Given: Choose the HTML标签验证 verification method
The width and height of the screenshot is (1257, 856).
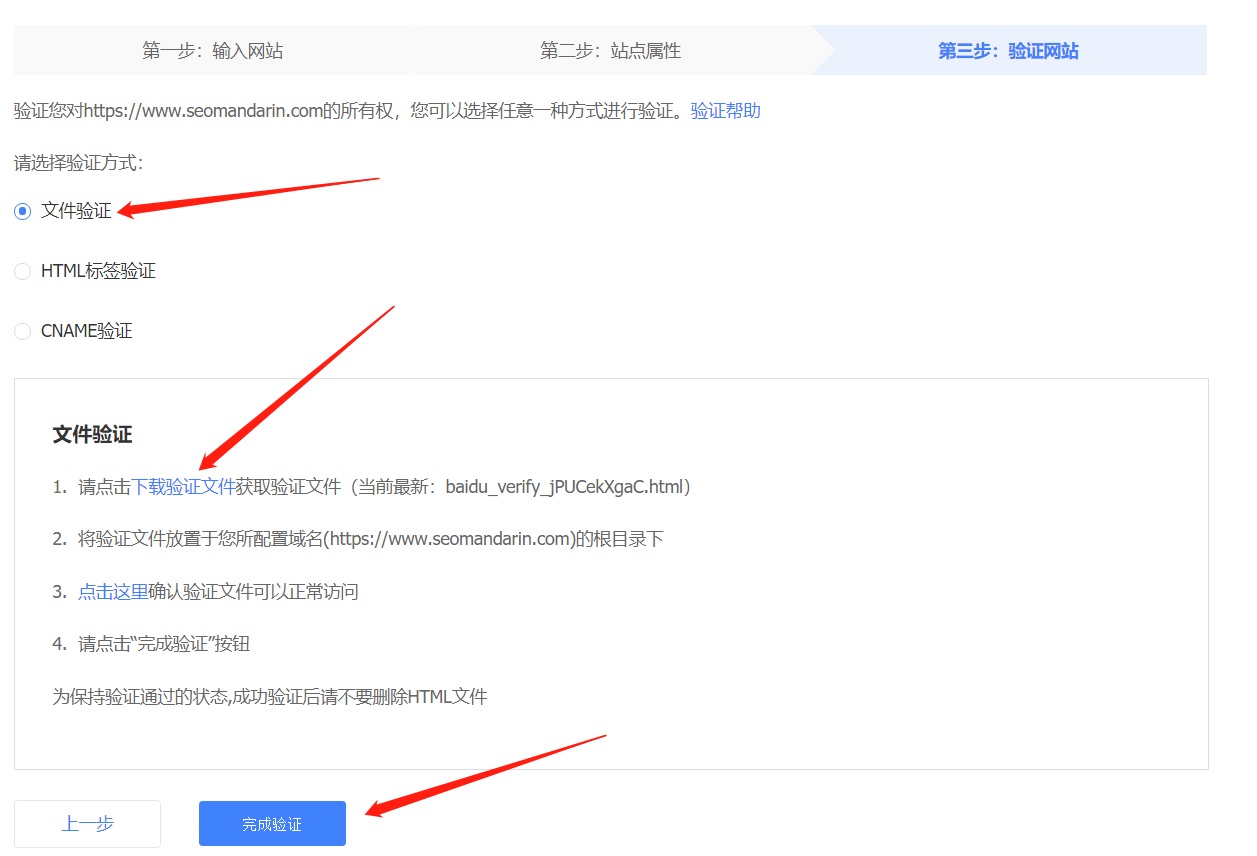Looking at the screenshot, I should (x=22, y=270).
